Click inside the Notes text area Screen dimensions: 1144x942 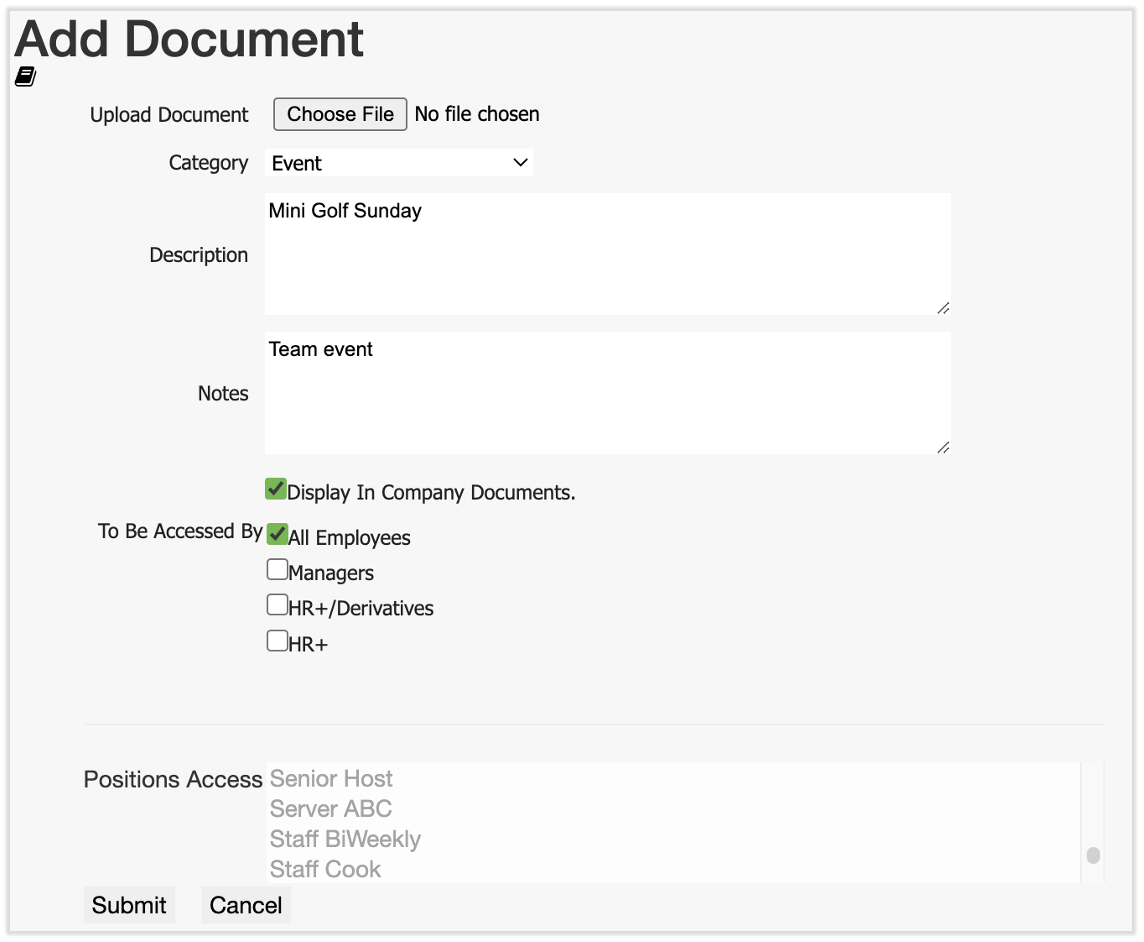coord(600,390)
